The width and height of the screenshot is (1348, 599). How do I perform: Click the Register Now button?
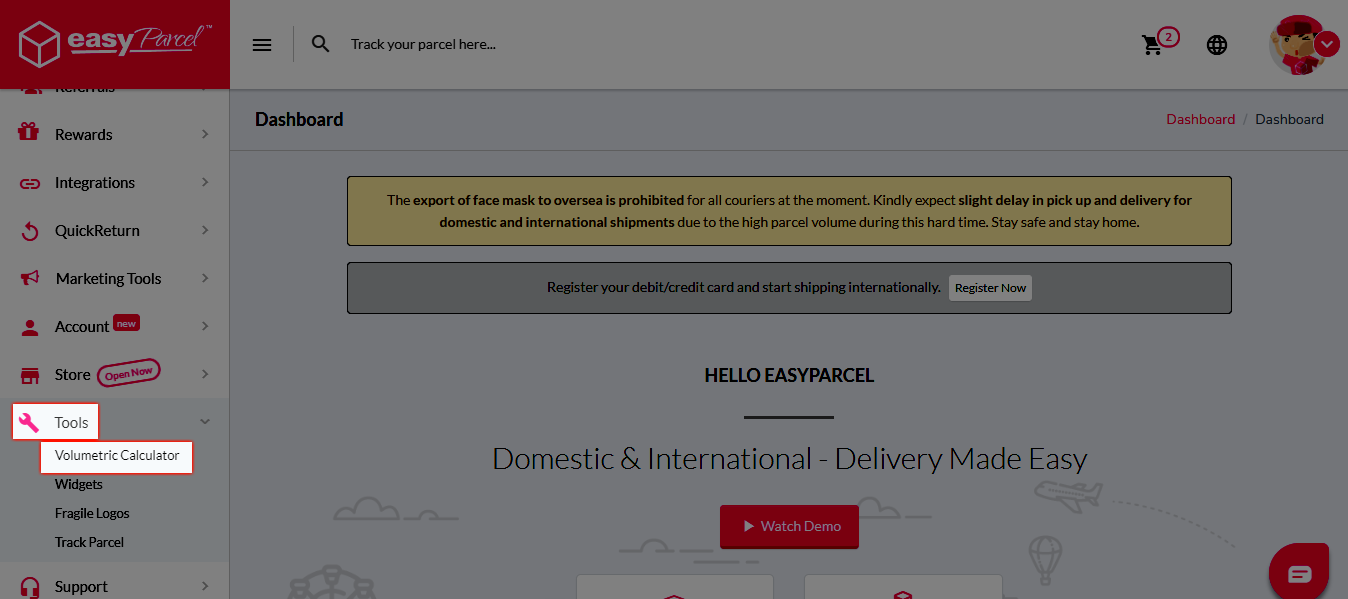click(x=989, y=287)
